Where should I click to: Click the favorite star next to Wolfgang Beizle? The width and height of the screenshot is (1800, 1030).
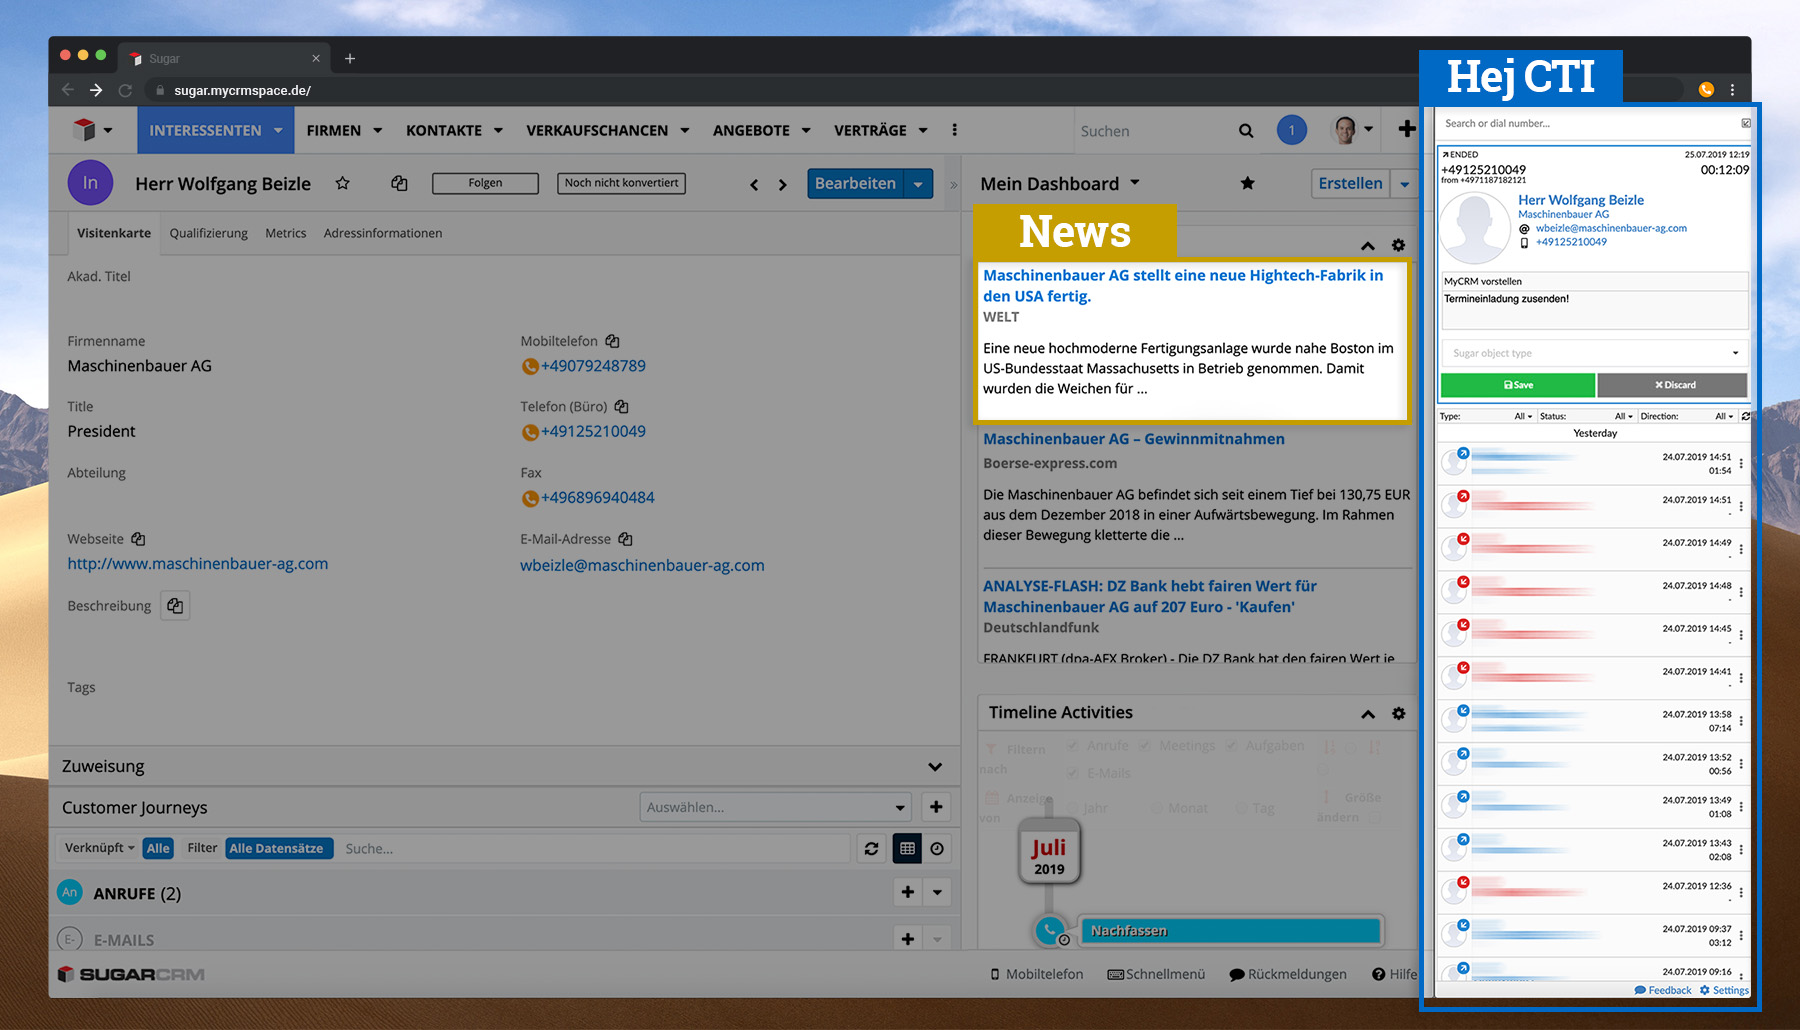tap(343, 183)
